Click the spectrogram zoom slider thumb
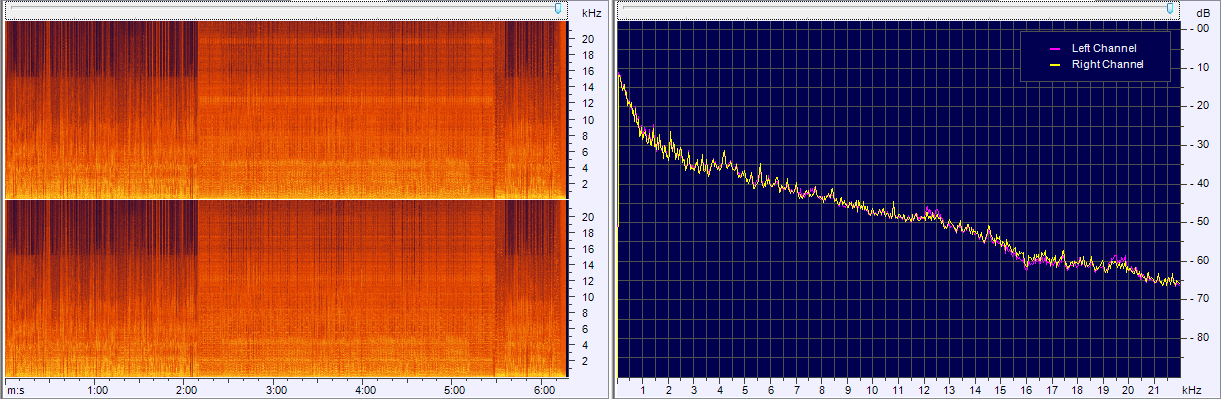Image resolution: width=1221 pixels, height=399 pixels. [558, 8]
